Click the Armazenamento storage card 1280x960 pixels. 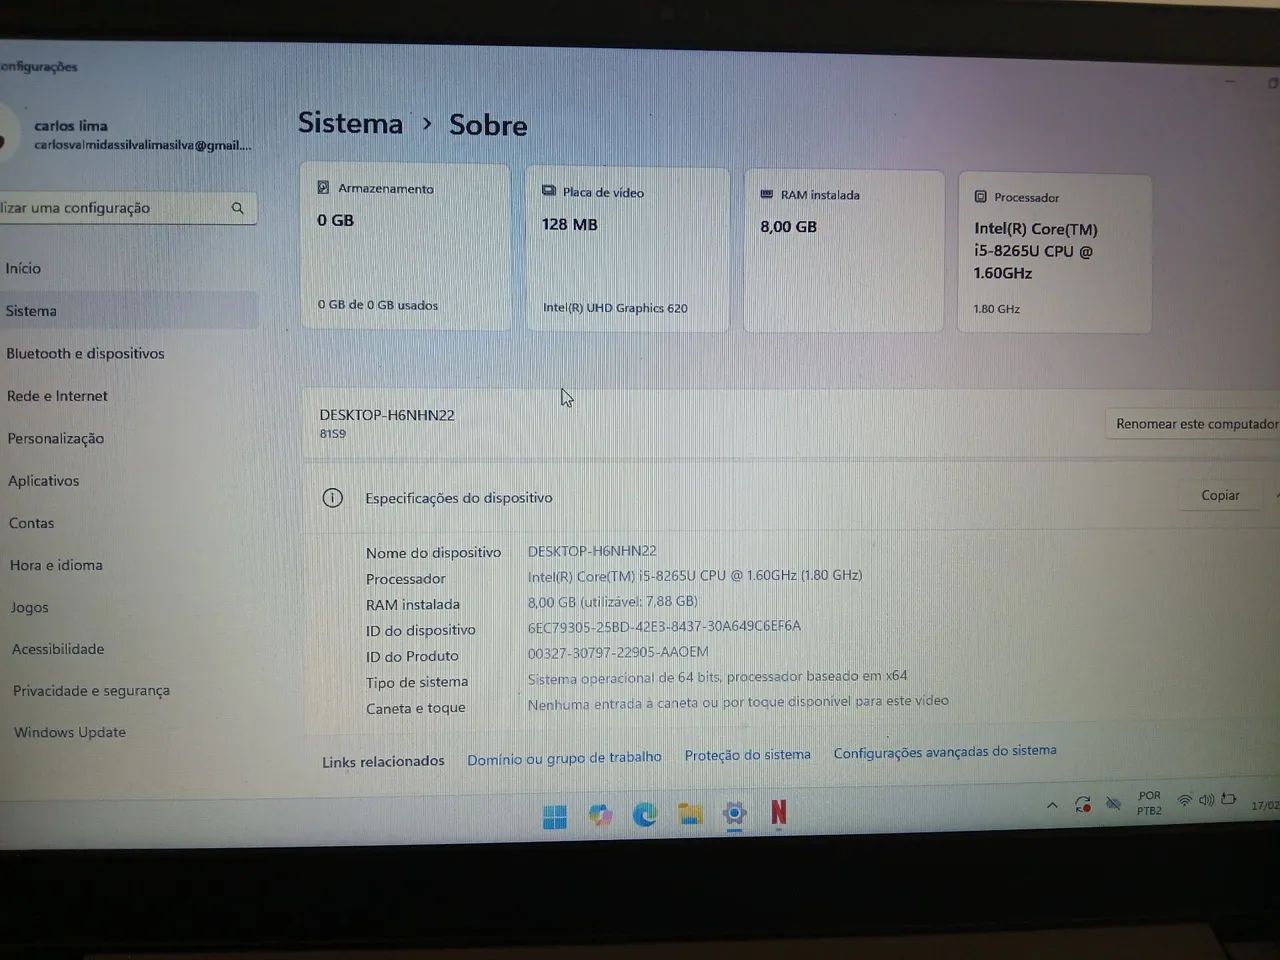(x=405, y=247)
